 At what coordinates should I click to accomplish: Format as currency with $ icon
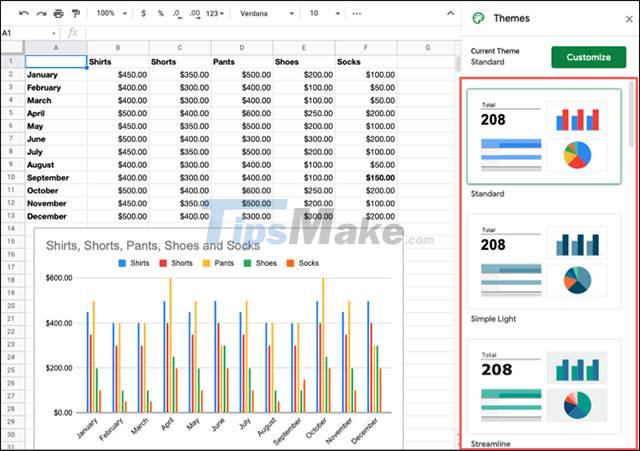pos(143,13)
